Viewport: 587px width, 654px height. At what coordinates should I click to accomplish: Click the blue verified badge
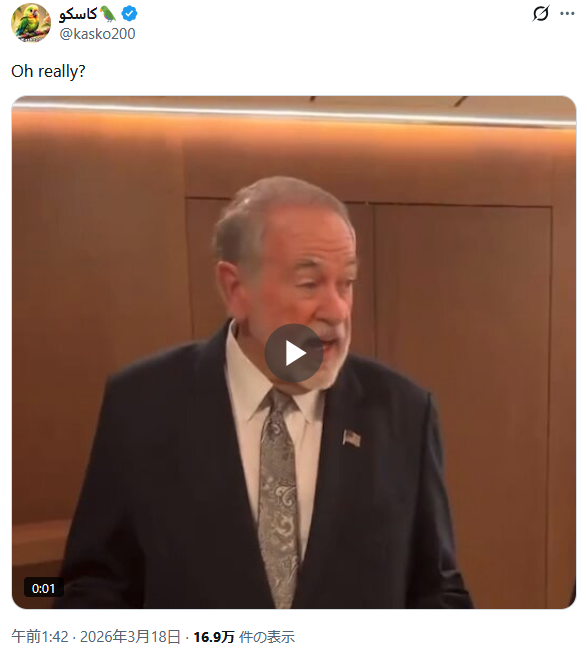[x=129, y=14]
